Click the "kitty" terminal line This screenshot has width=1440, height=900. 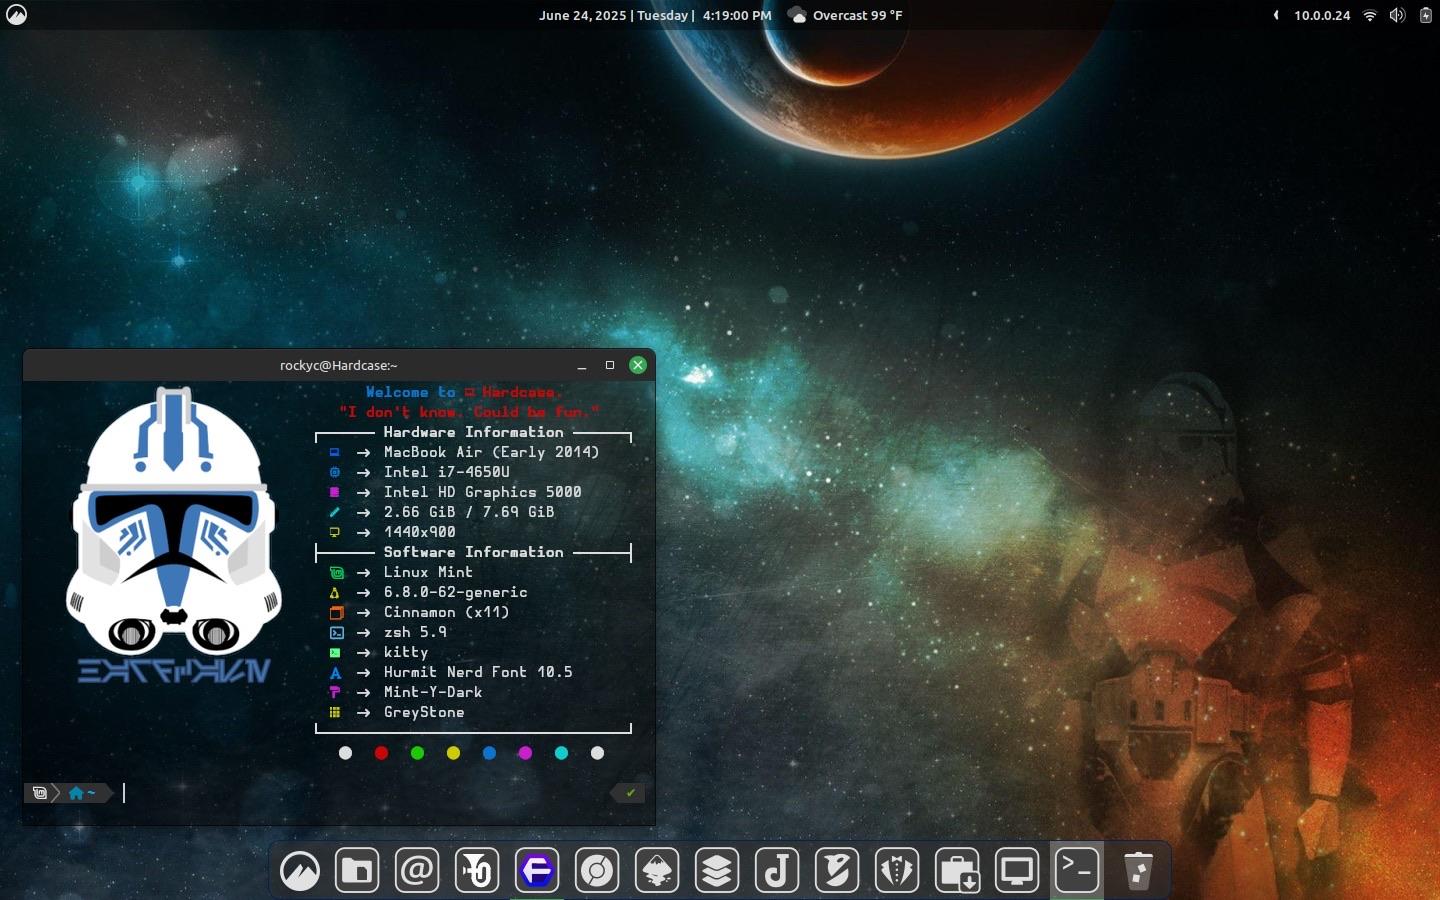click(x=406, y=652)
